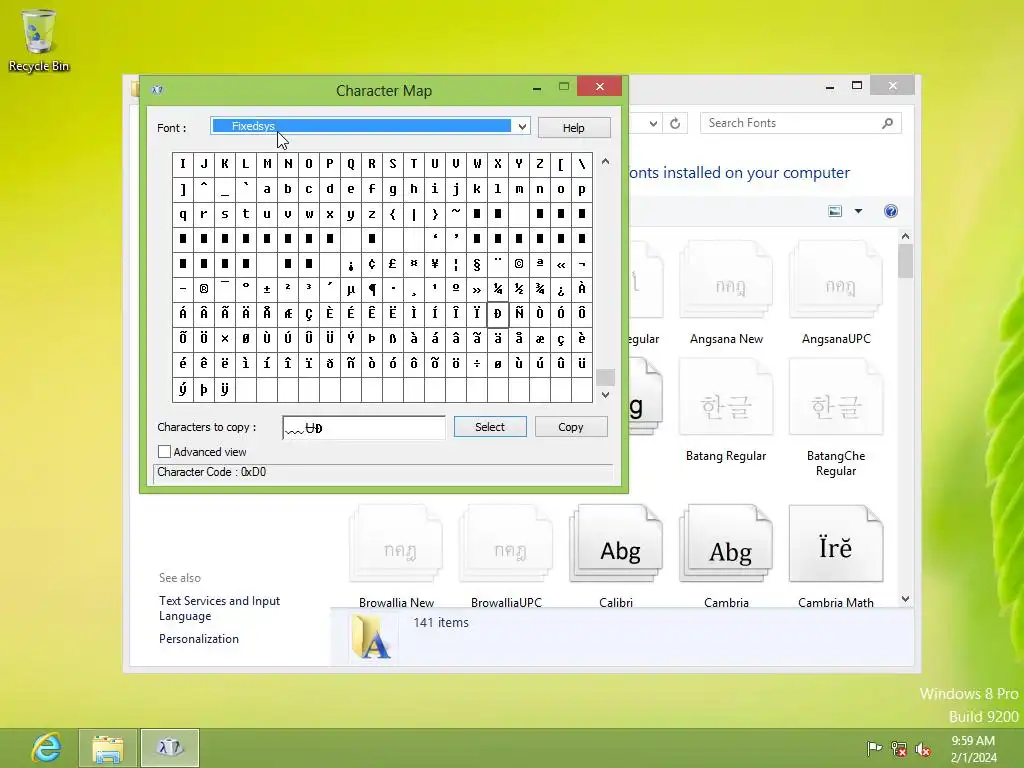Viewport: 1024px width, 768px height.
Task: Click the muted volume tray icon
Action: pyautogui.click(x=923, y=748)
